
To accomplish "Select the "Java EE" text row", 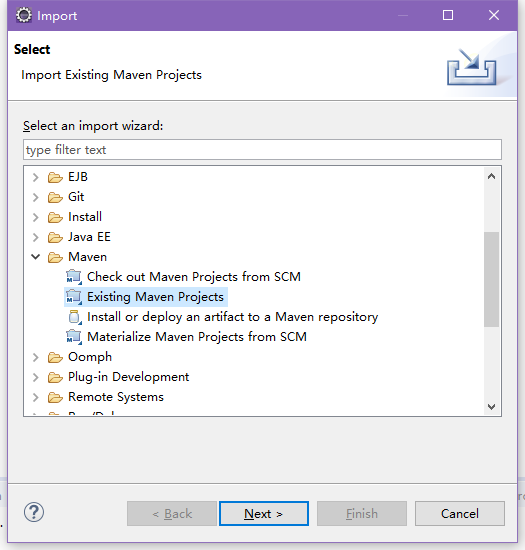I will [89, 237].
